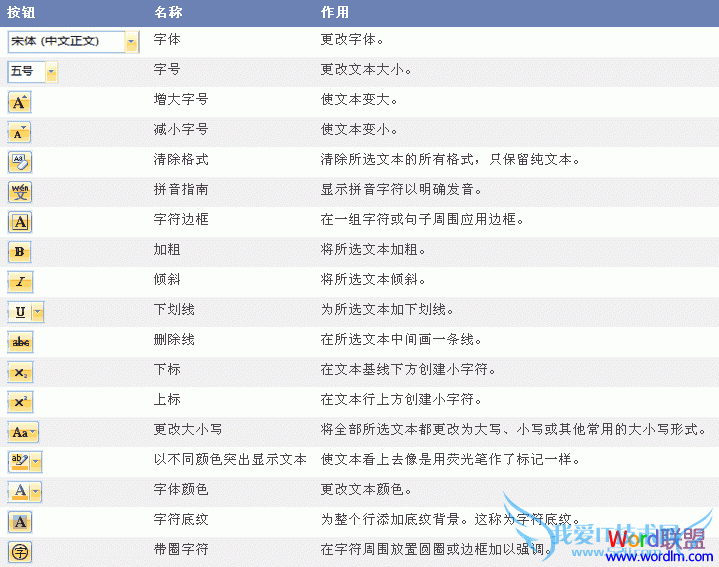
Task: Open the highlight color dropdown arrow
Action: coord(36,462)
